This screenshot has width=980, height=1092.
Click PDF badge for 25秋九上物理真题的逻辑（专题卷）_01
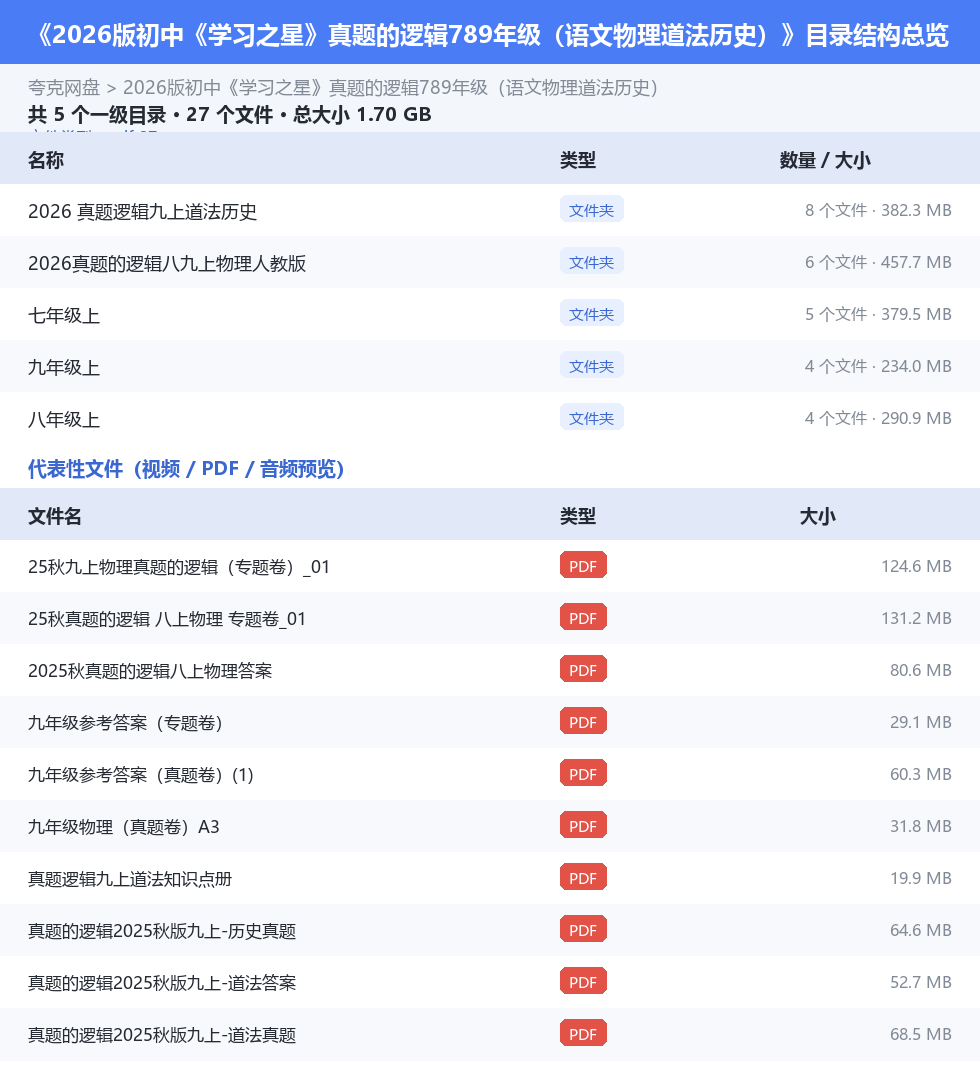tap(583, 566)
